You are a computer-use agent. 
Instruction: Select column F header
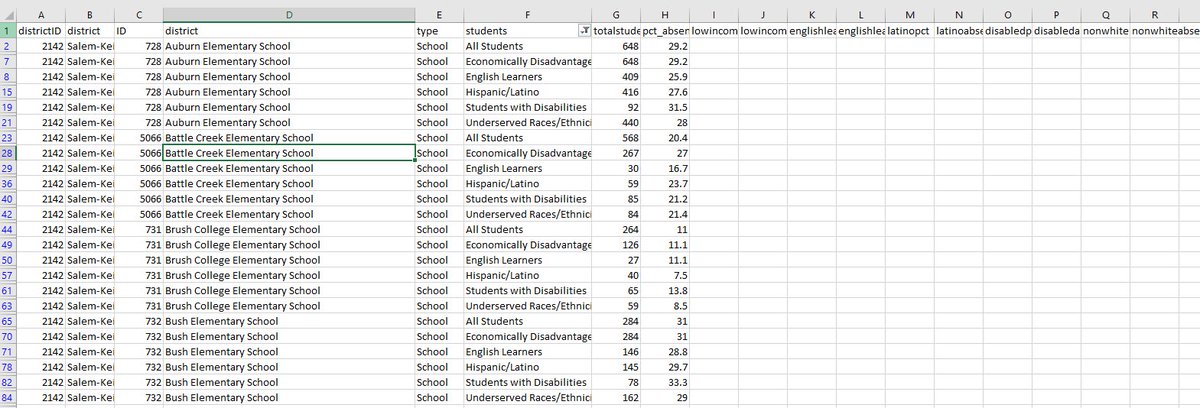click(528, 15)
